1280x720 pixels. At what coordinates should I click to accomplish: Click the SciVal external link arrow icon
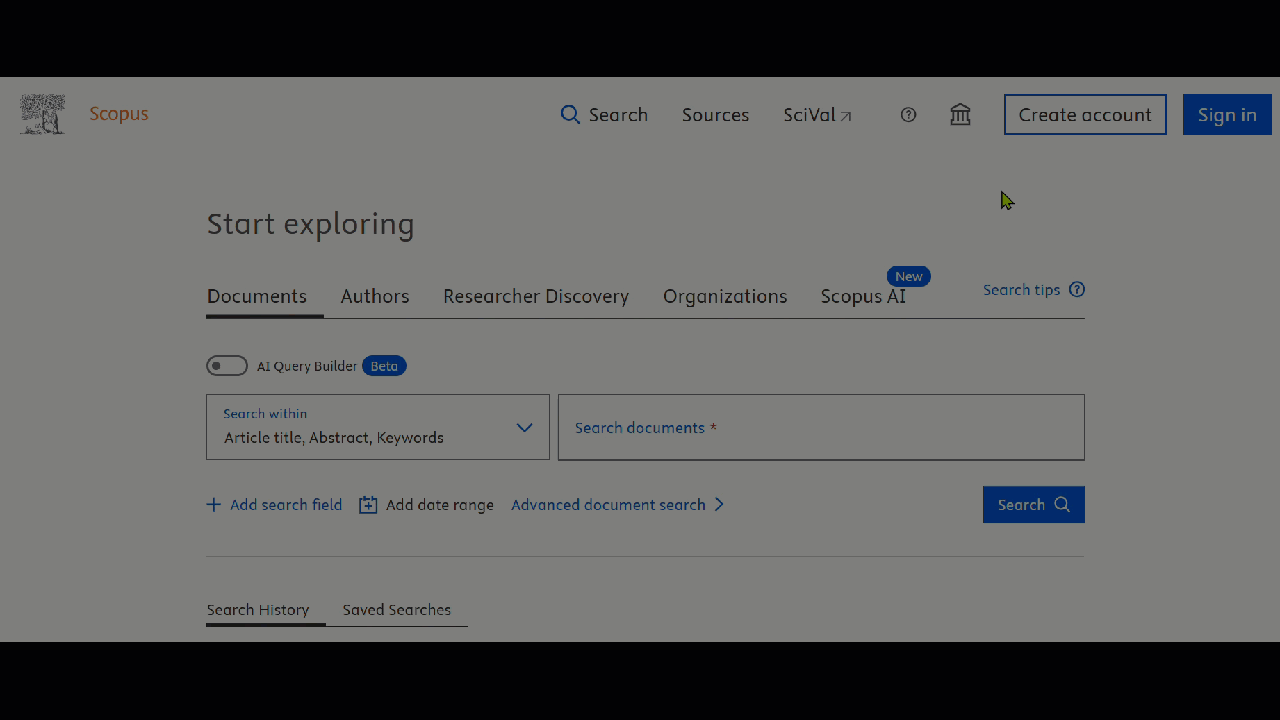pyautogui.click(x=846, y=117)
